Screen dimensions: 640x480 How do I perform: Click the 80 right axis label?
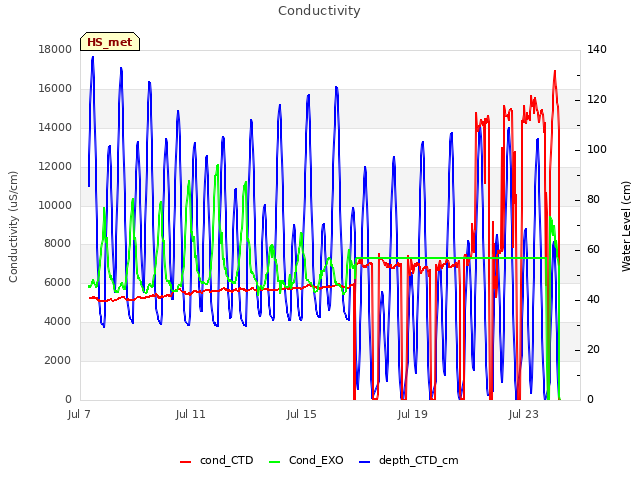[593, 200]
